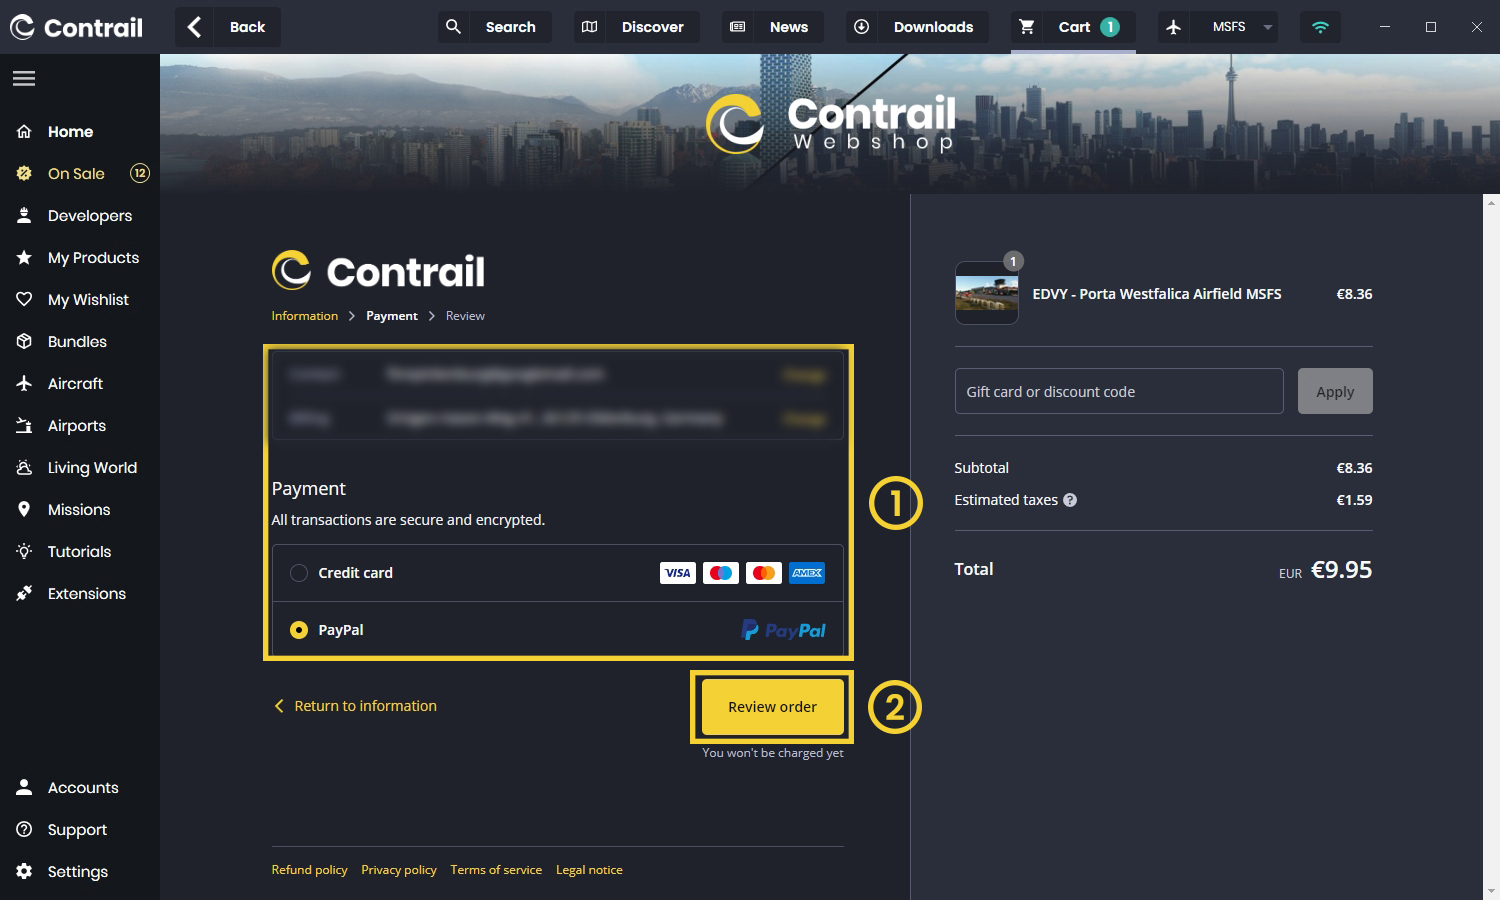1500x900 pixels.
Task: Open the hamburger menu in the sidebar
Action: pyautogui.click(x=24, y=78)
